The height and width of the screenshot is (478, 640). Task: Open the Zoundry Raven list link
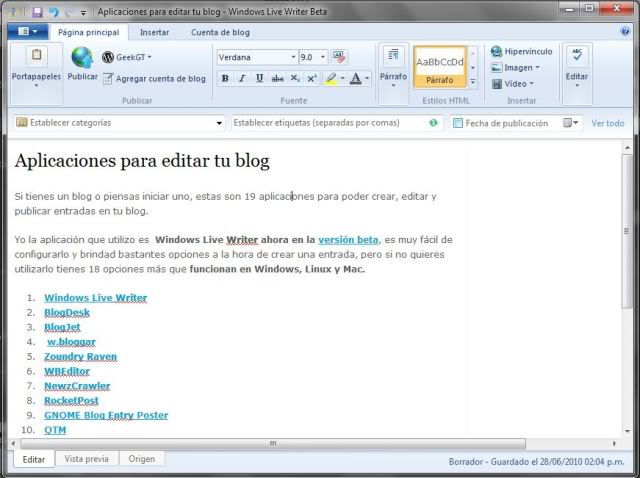pyautogui.click(x=80, y=357)
